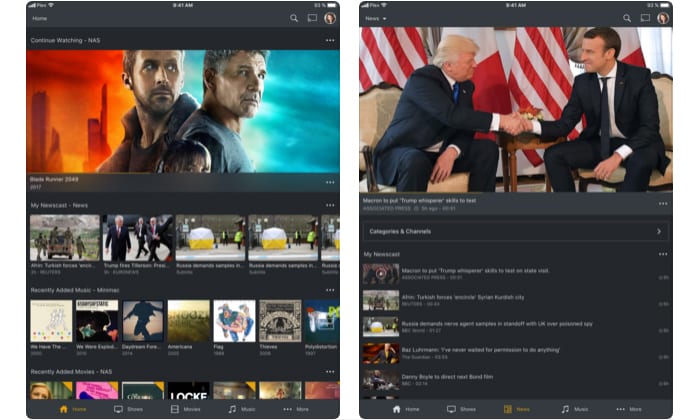Select Home tab on the right screen's bottom bar
The image size is (700, 420).
tap(406, 409)
